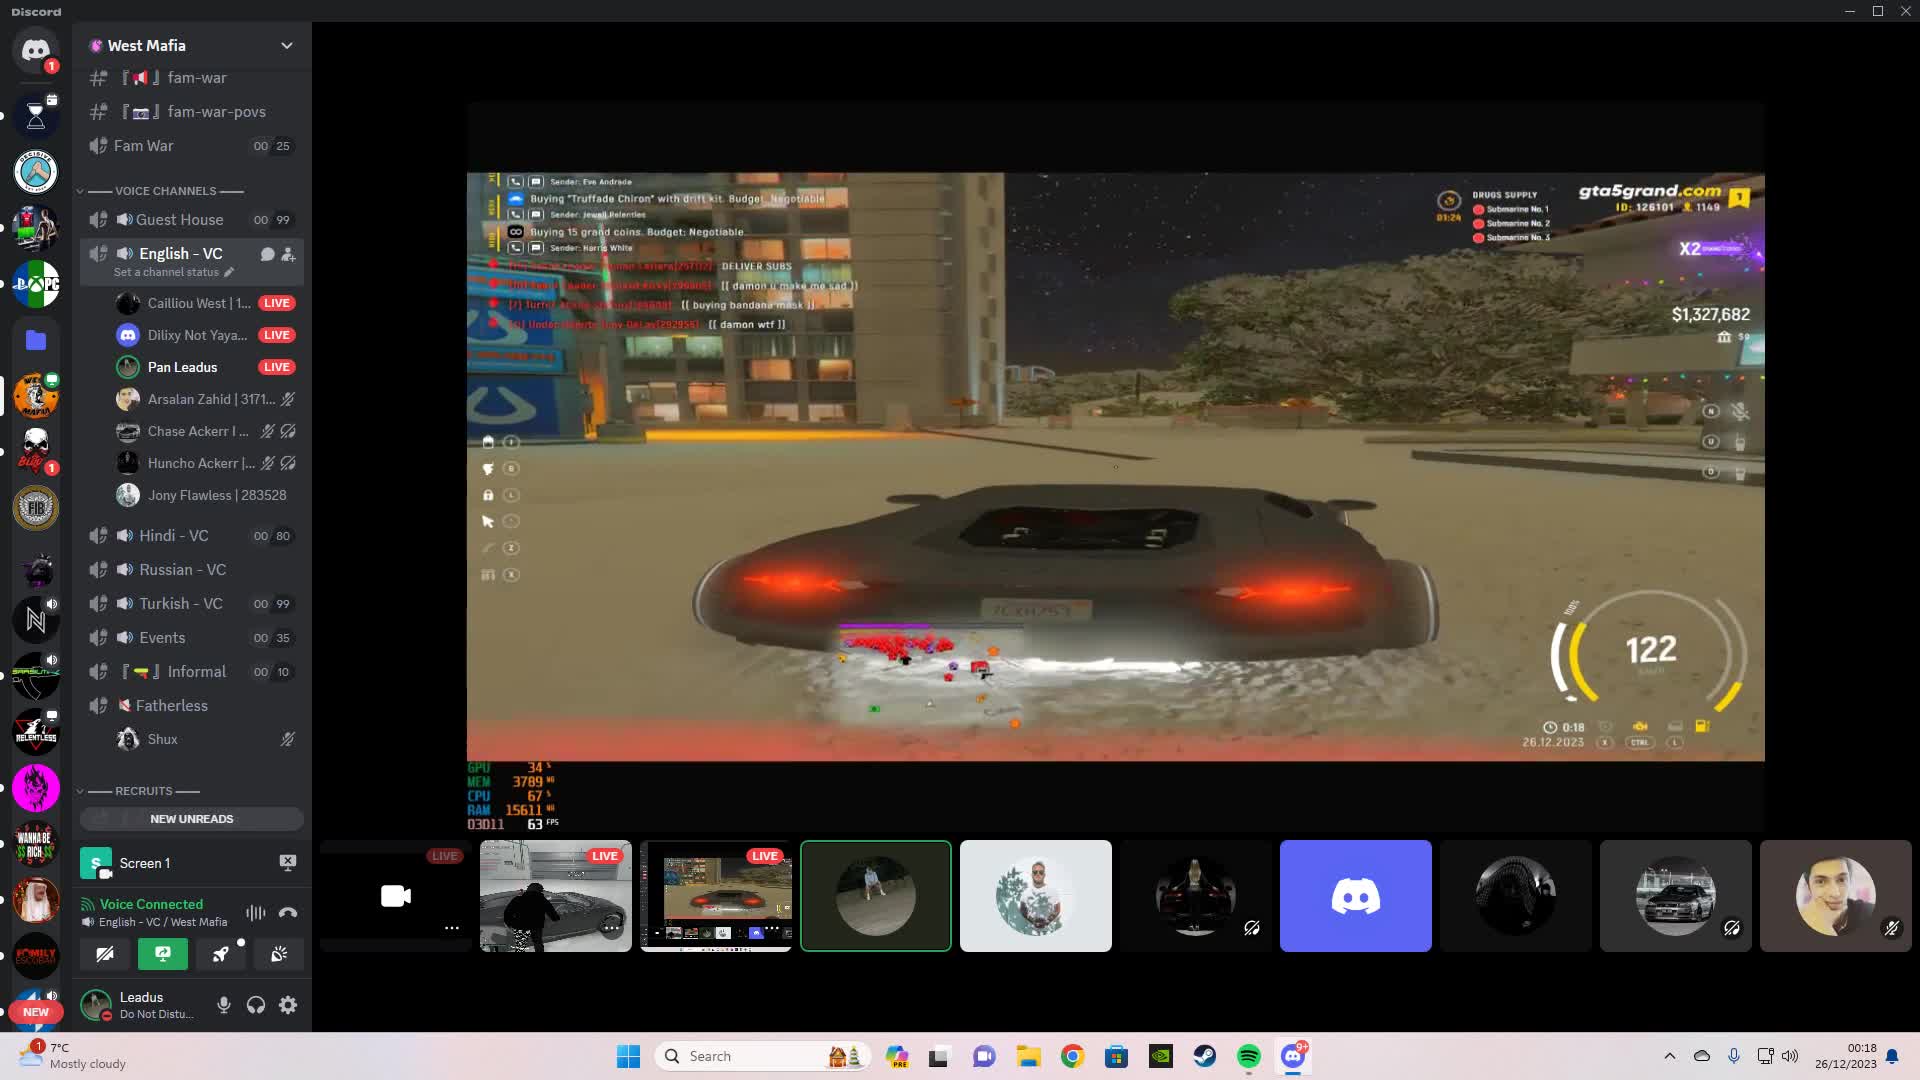
Task: Invite people to English - VC
Action: pyautogui.click(x=288, y=254)
